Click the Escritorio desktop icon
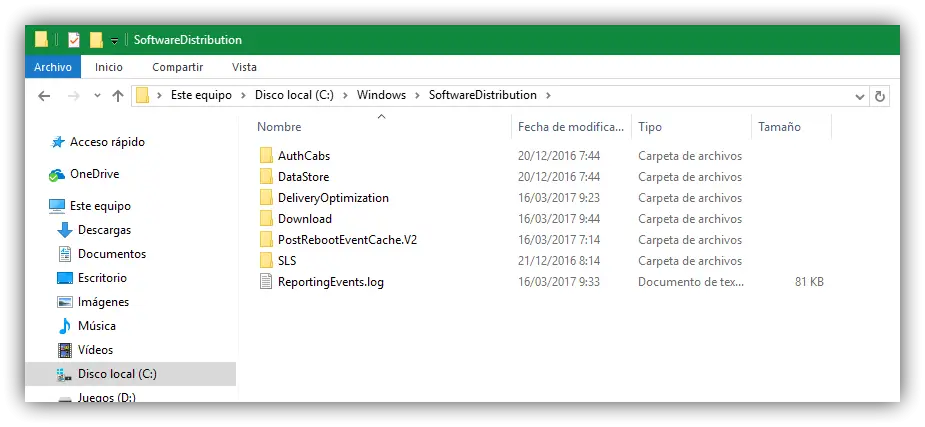 tap(64, 278)
